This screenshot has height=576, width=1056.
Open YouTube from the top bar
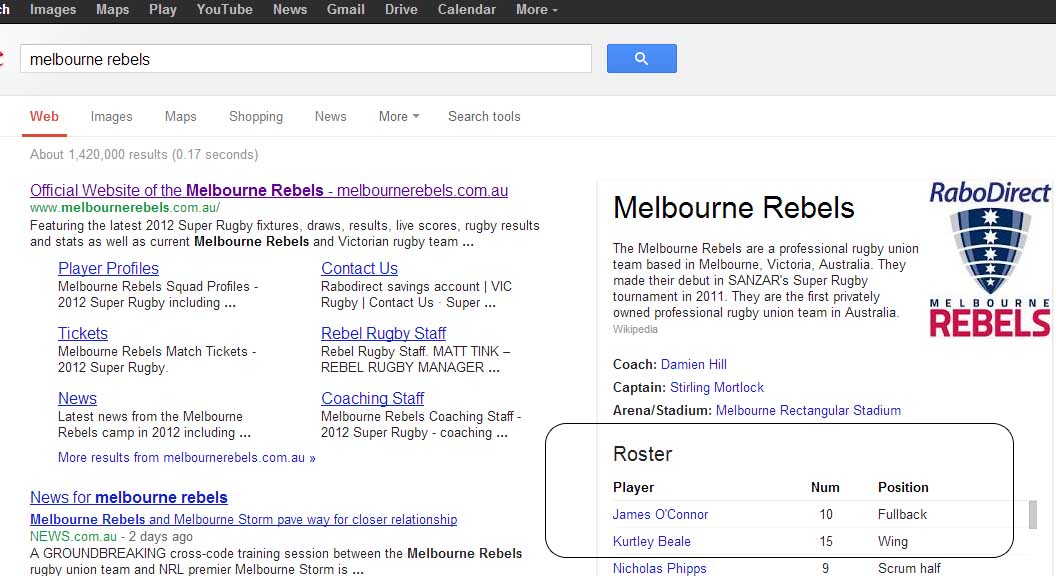click(224, 9)
